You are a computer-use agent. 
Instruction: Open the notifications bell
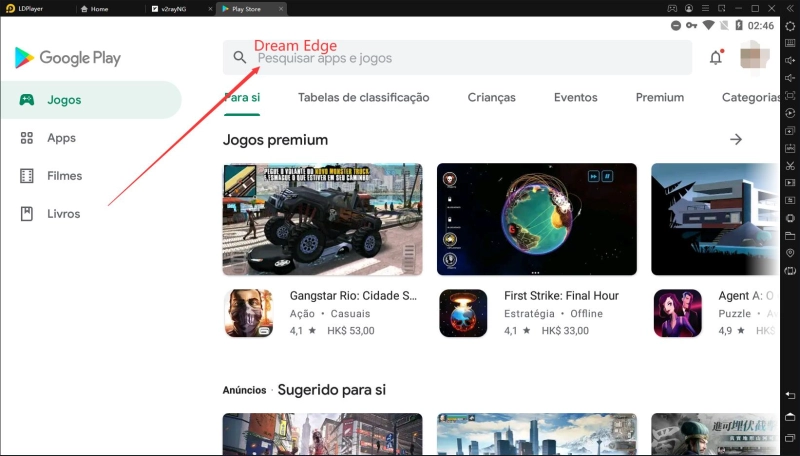pyautogui.click(x=716, y=58)
